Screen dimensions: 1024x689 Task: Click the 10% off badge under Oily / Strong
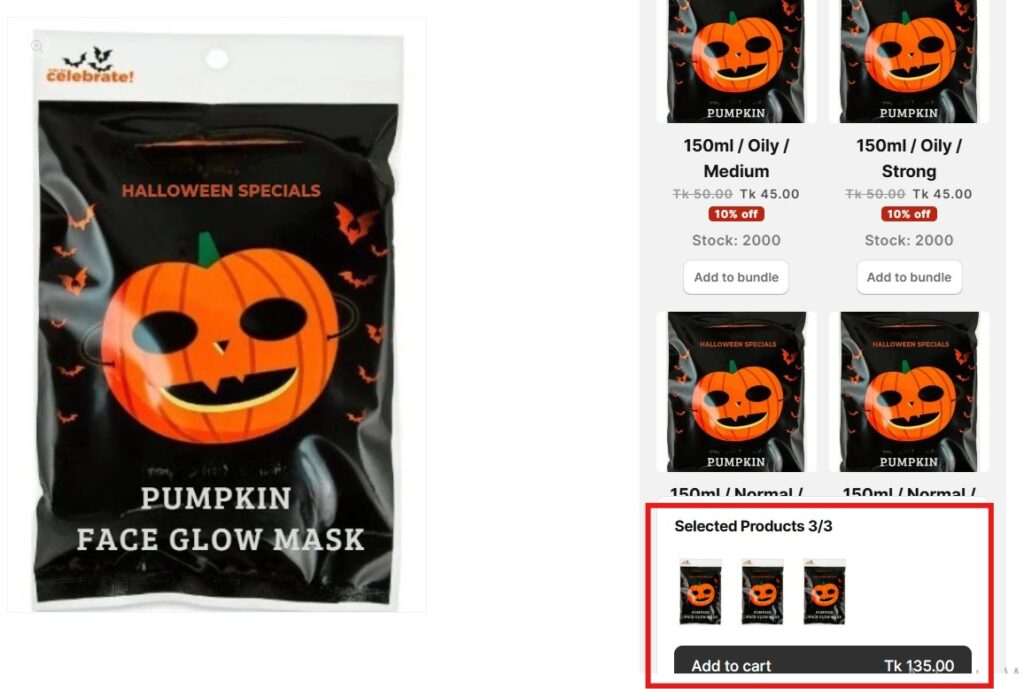tap(909, 214)
